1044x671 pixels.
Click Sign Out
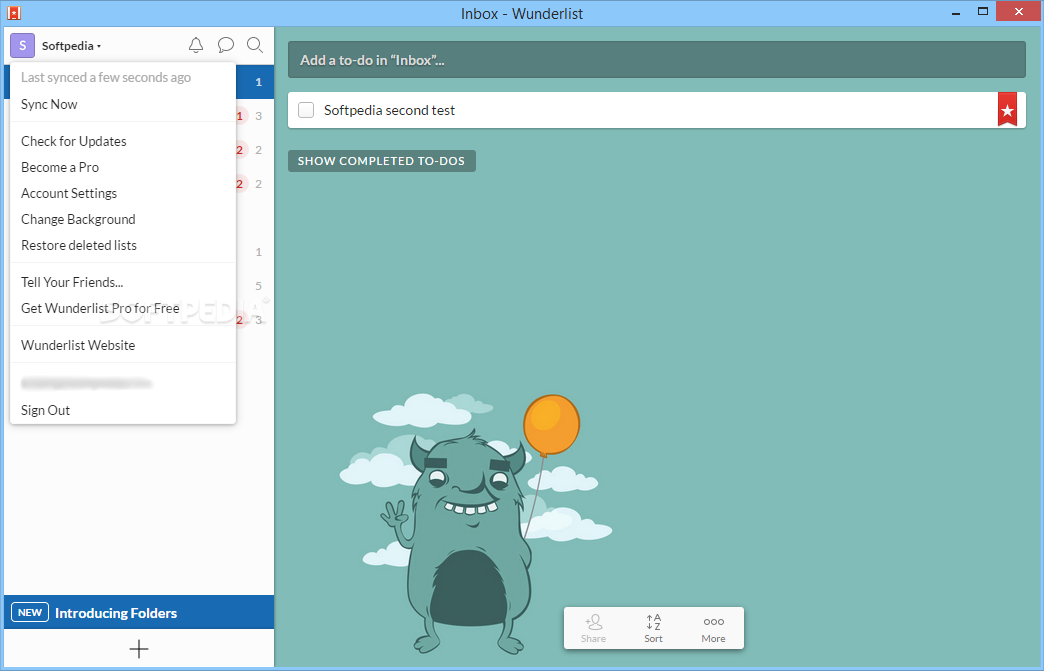coord(46,410)
